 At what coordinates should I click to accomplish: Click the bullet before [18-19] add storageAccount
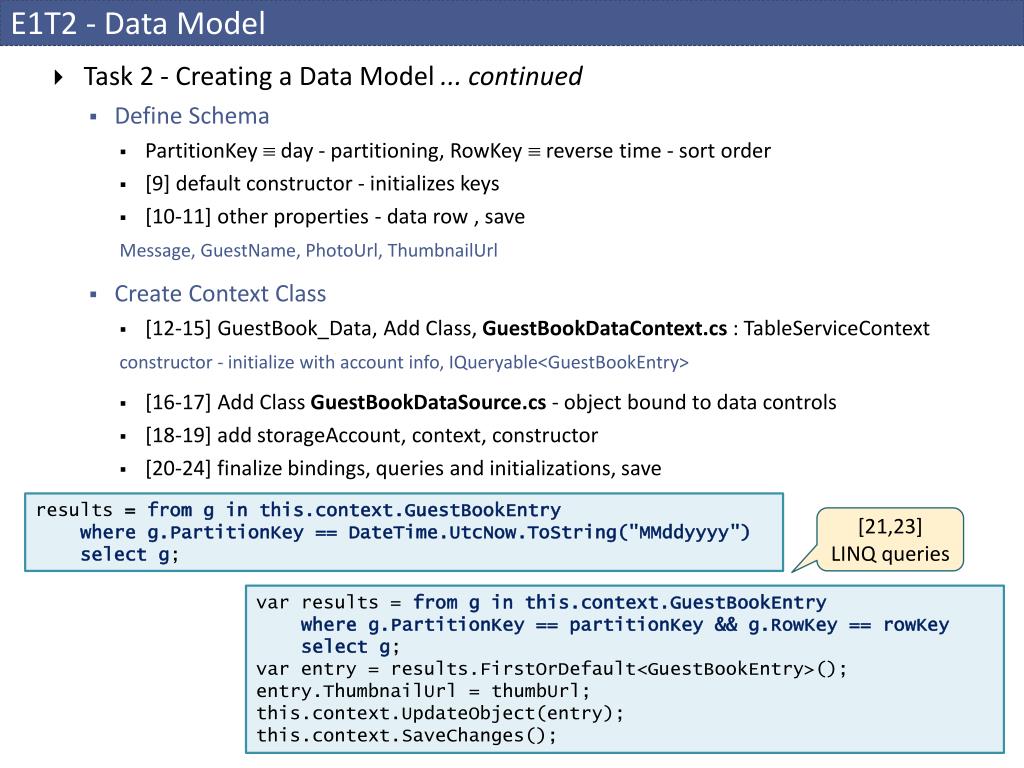(x=123, y=437)
